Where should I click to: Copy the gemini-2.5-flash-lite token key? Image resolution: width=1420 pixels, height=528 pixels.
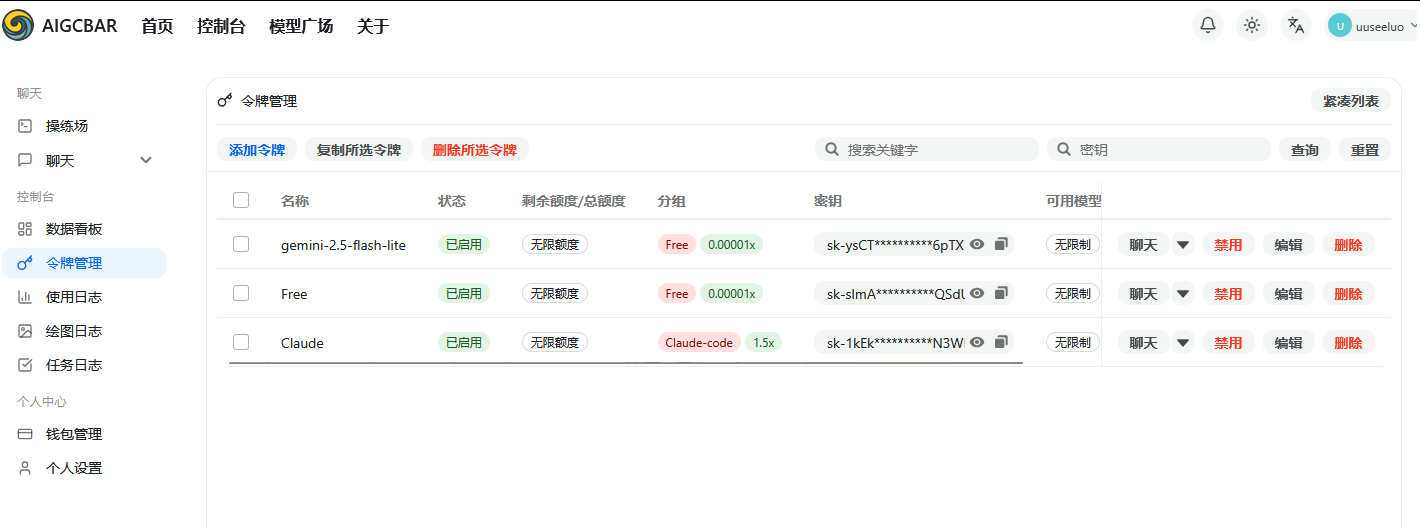(x=1001, y=244)
